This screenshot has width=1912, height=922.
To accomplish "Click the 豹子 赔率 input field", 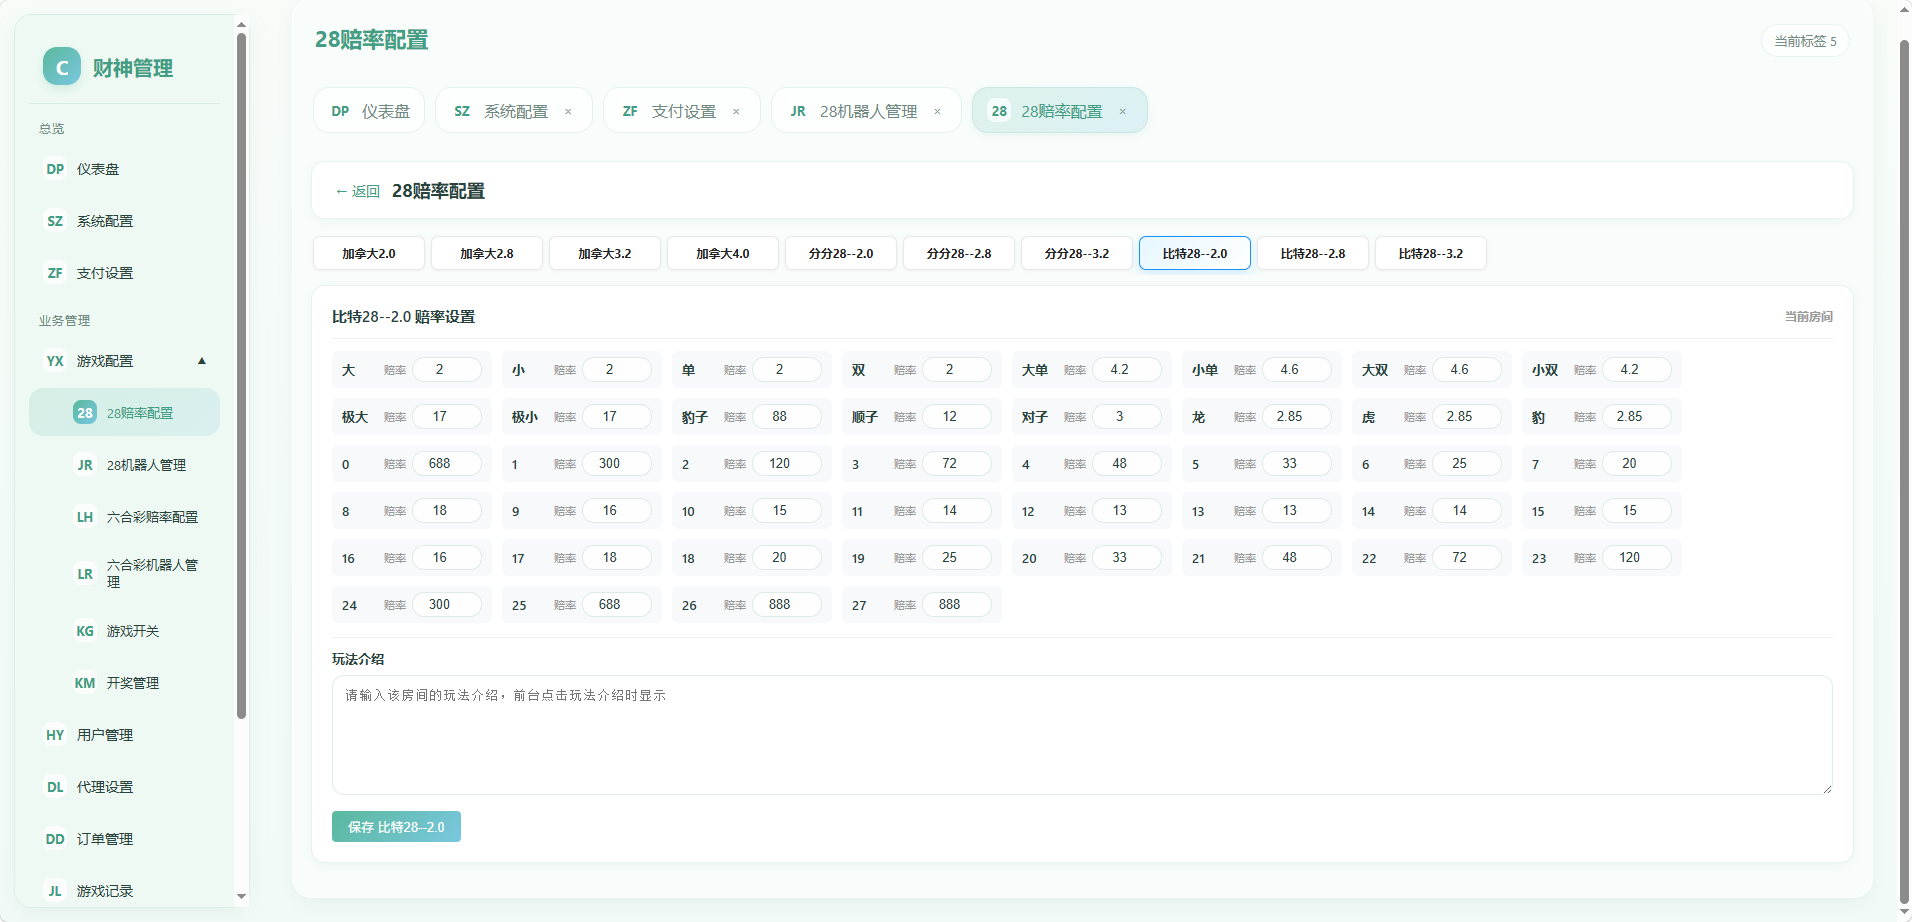I will [x=787, y=416].
